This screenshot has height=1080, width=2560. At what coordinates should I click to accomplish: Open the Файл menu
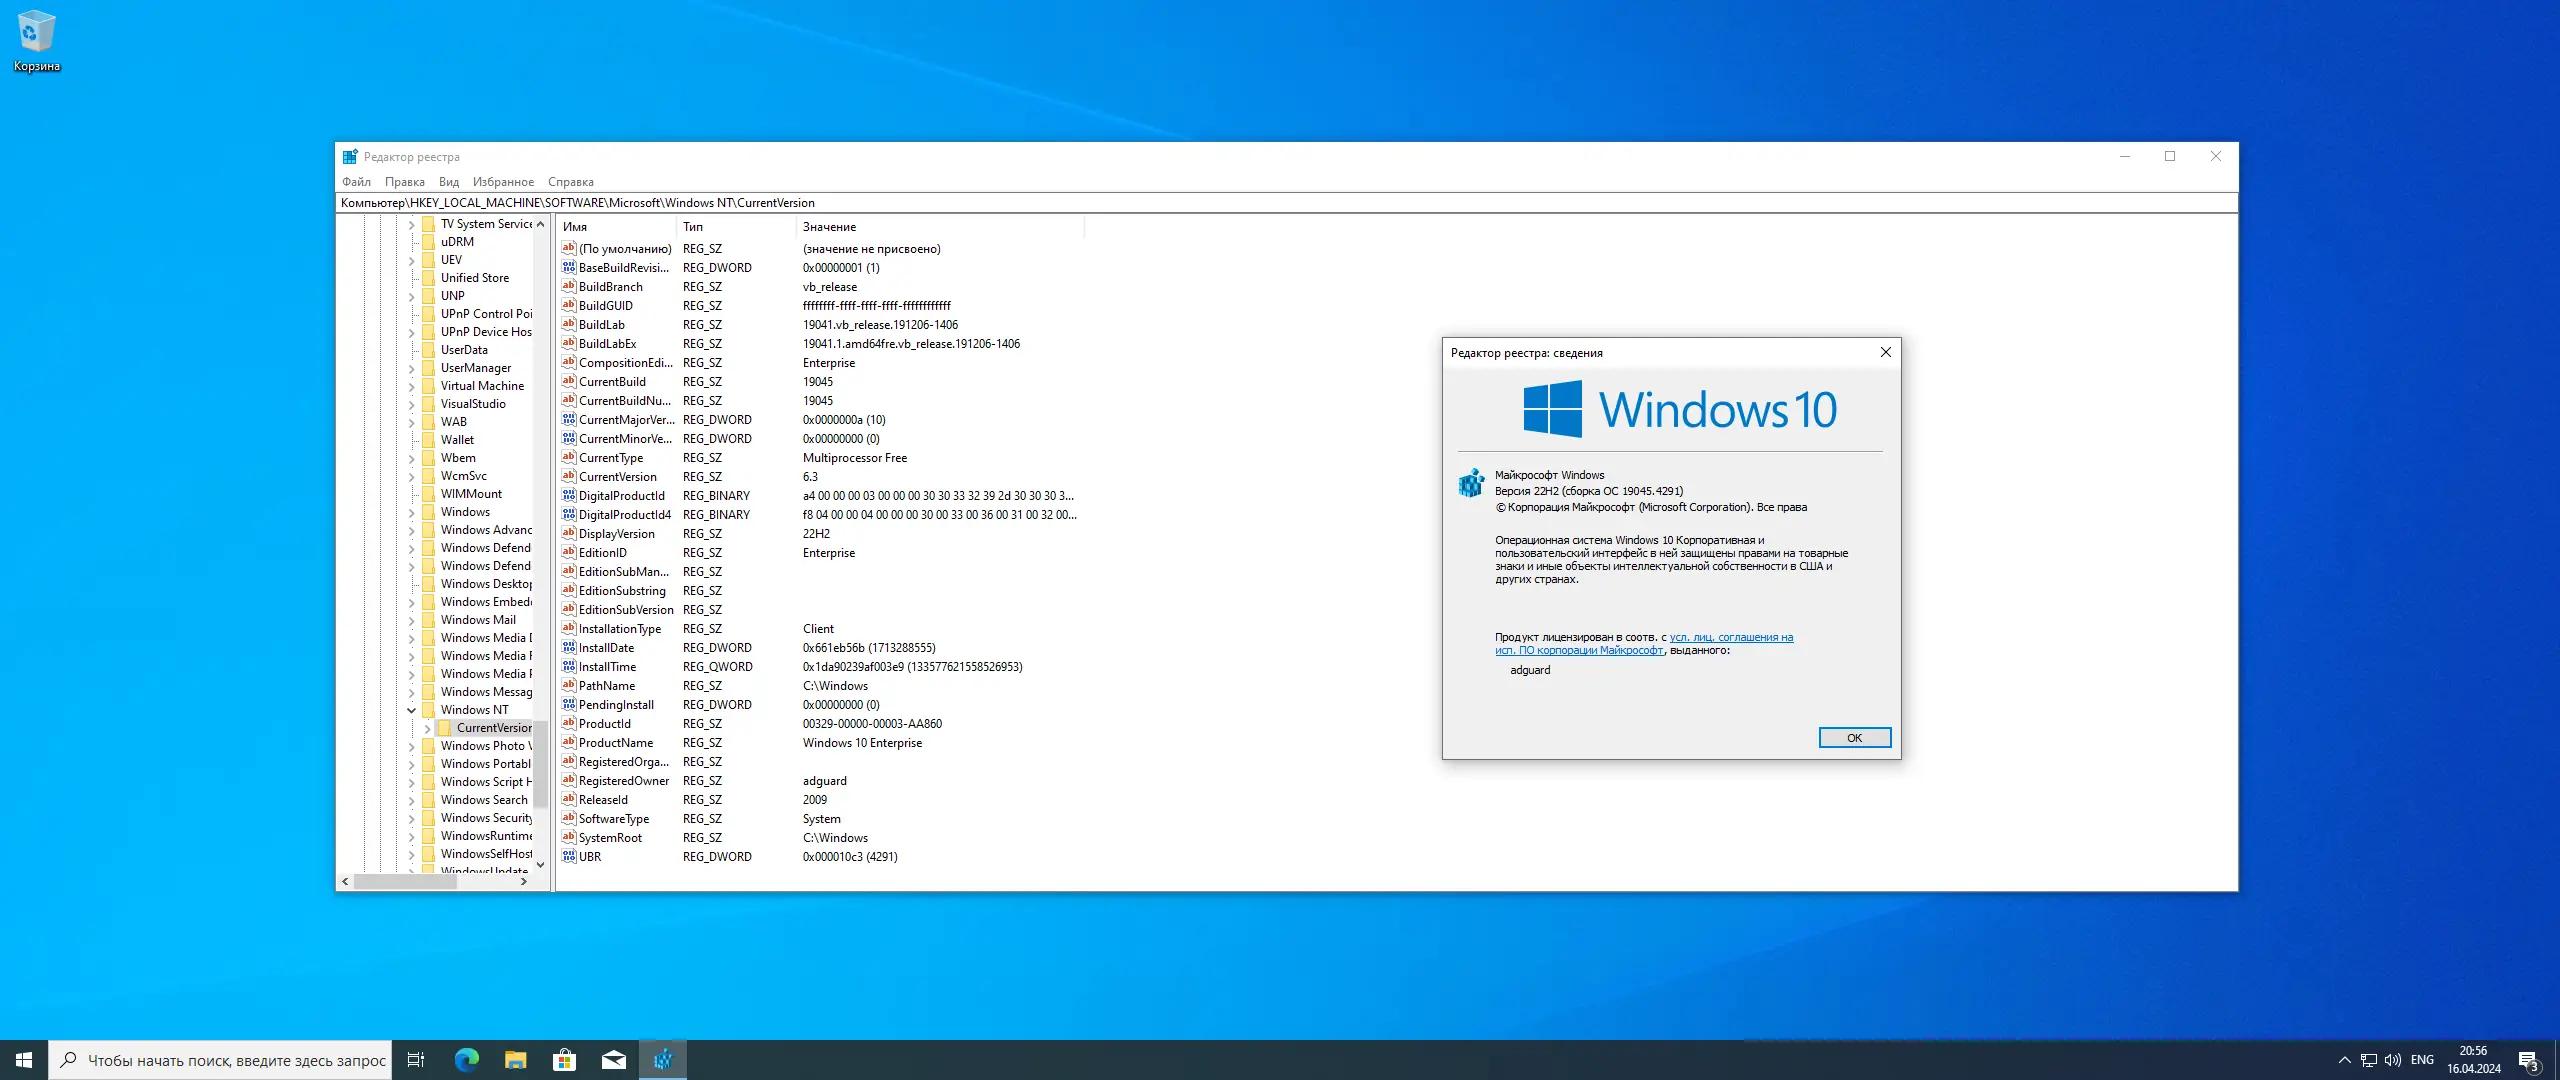pyautogui.click(x=356, y=182)
